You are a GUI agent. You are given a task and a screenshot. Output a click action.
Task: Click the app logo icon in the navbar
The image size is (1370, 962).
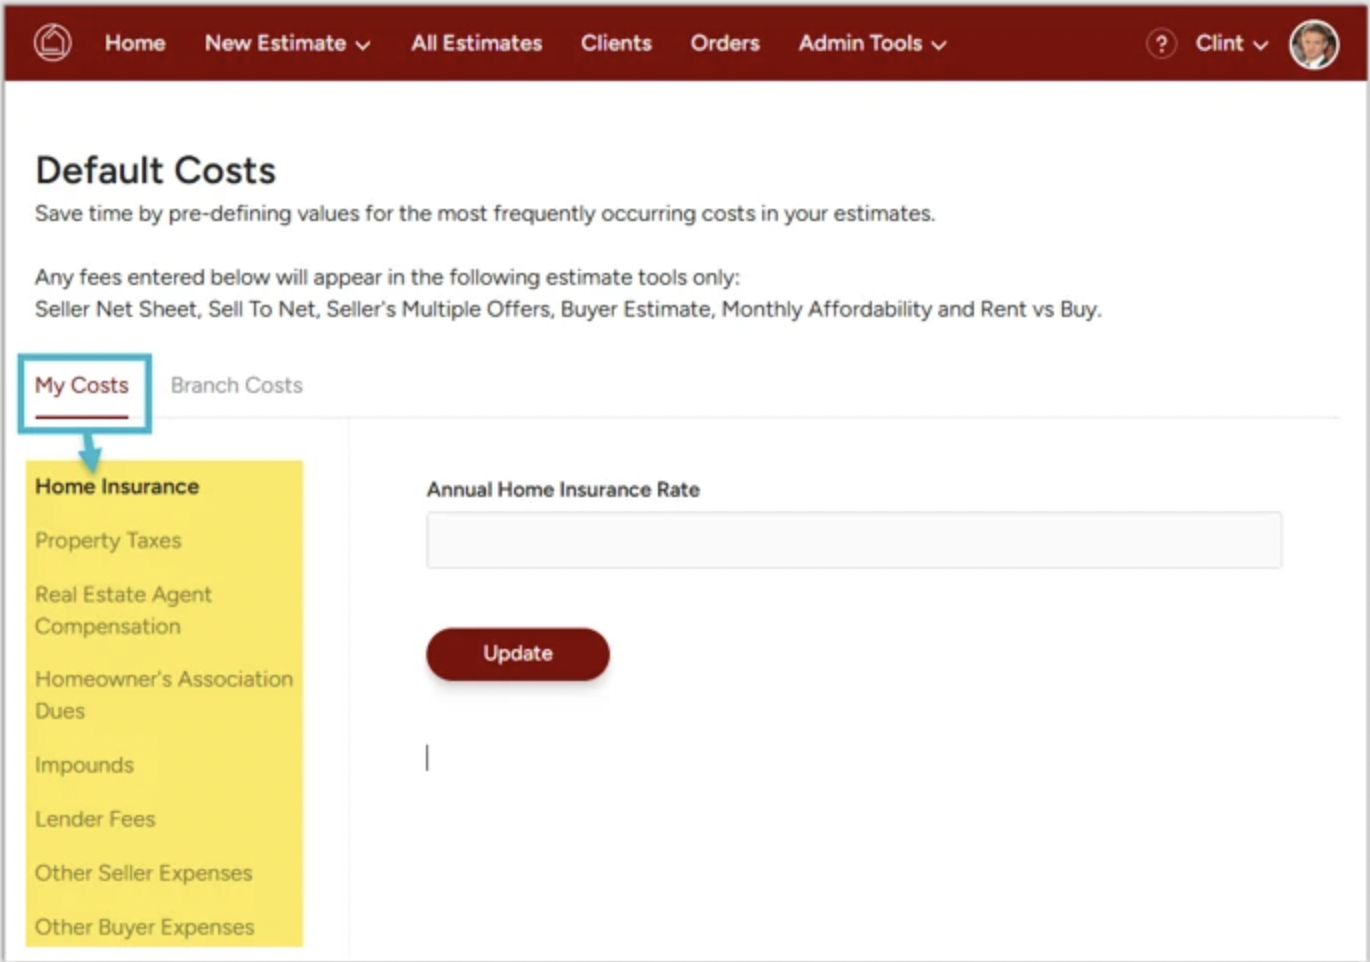pyautogui.click(x=53, y=43)
